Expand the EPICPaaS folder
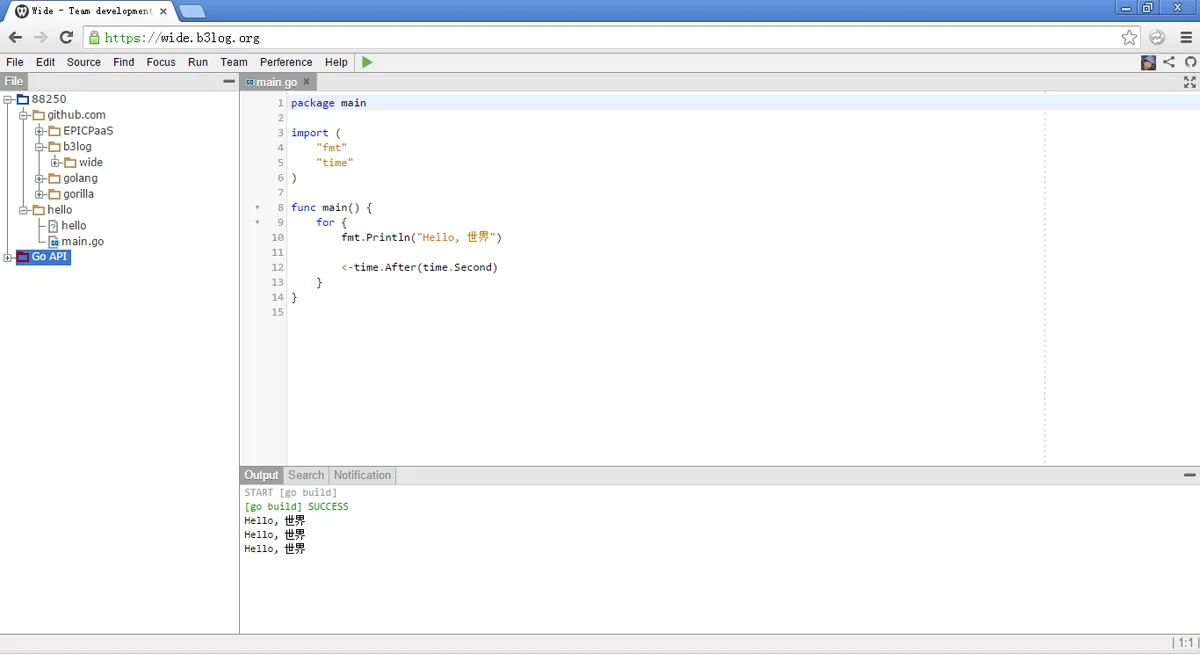Screen dimensions: 1200x654 tap(40, 131)
